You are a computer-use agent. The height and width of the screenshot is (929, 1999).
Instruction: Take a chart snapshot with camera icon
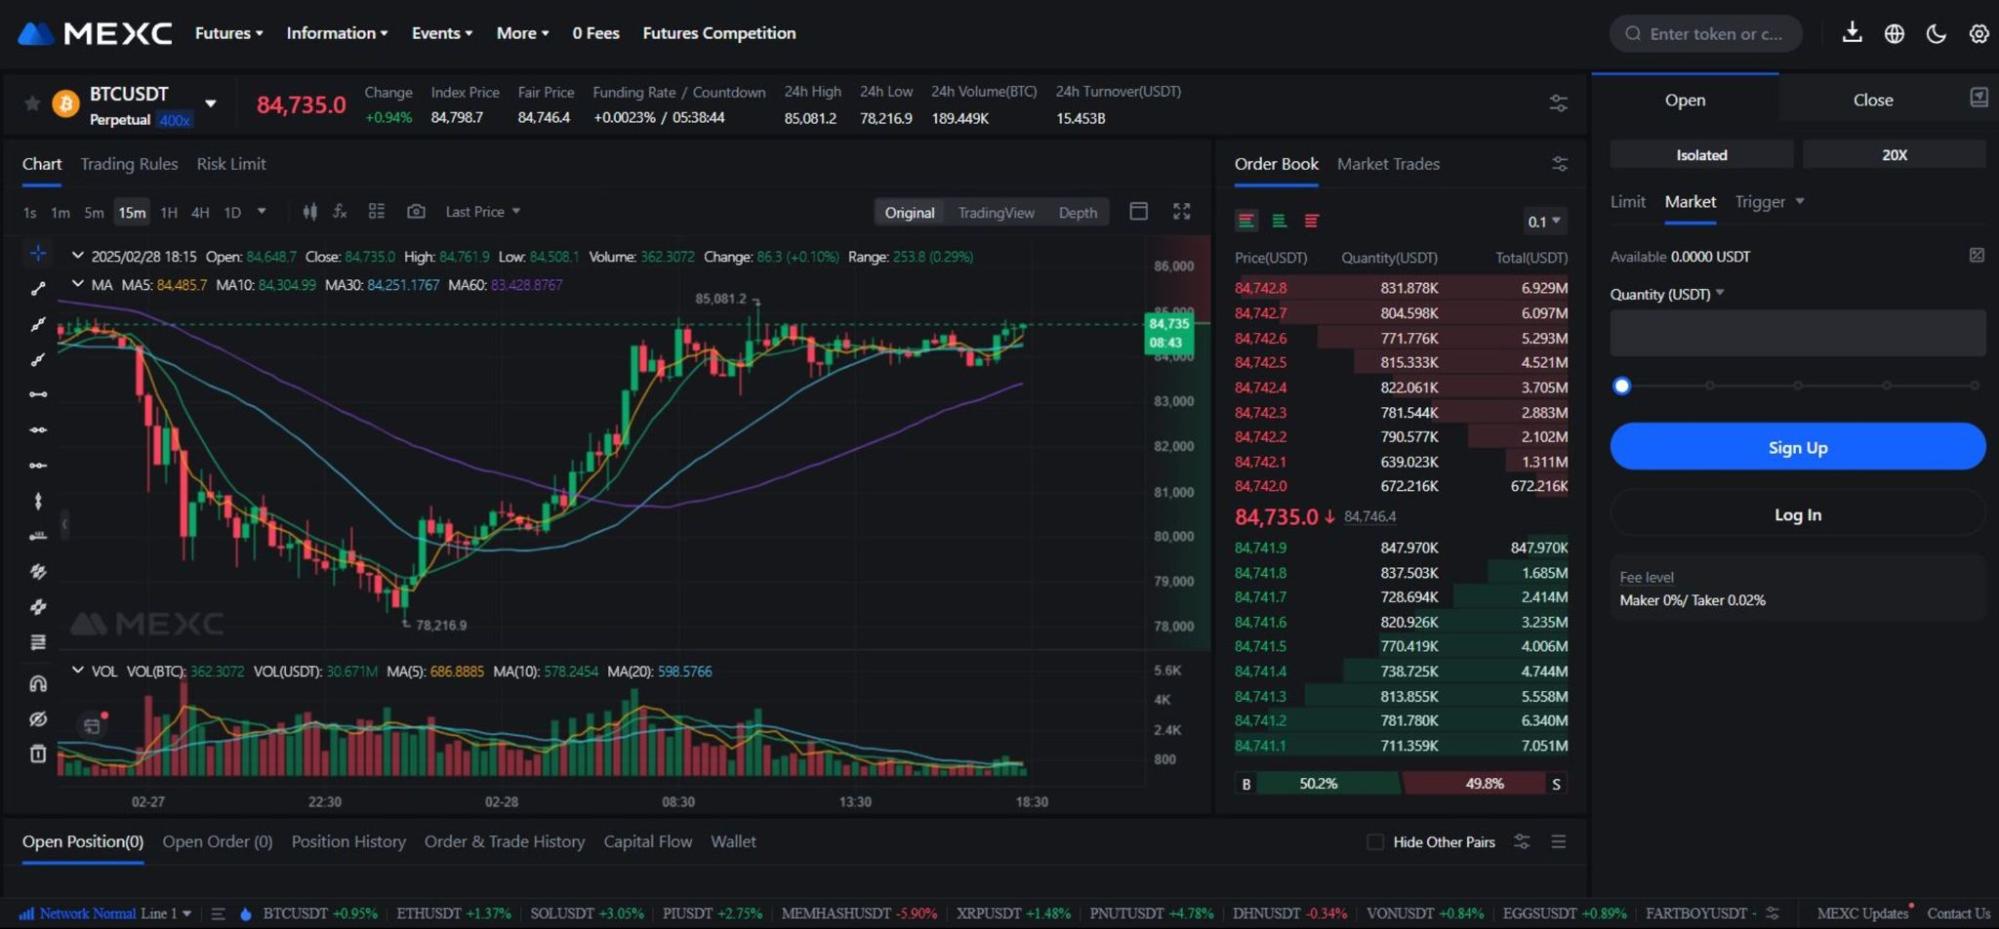416,212
